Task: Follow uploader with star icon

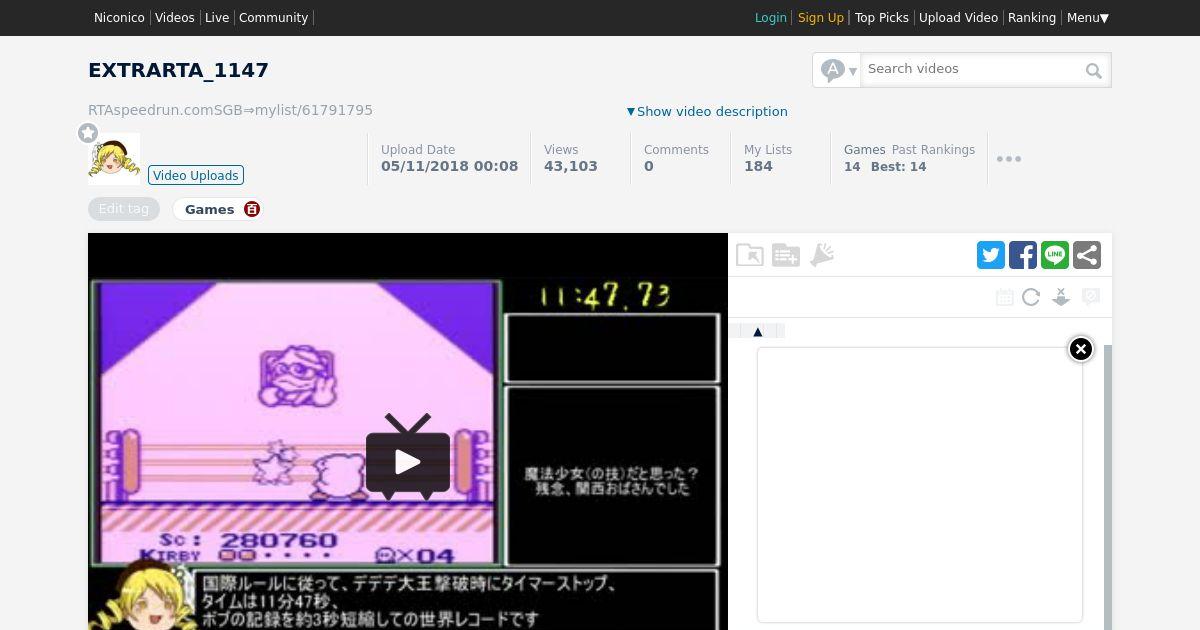Action: 88,133
